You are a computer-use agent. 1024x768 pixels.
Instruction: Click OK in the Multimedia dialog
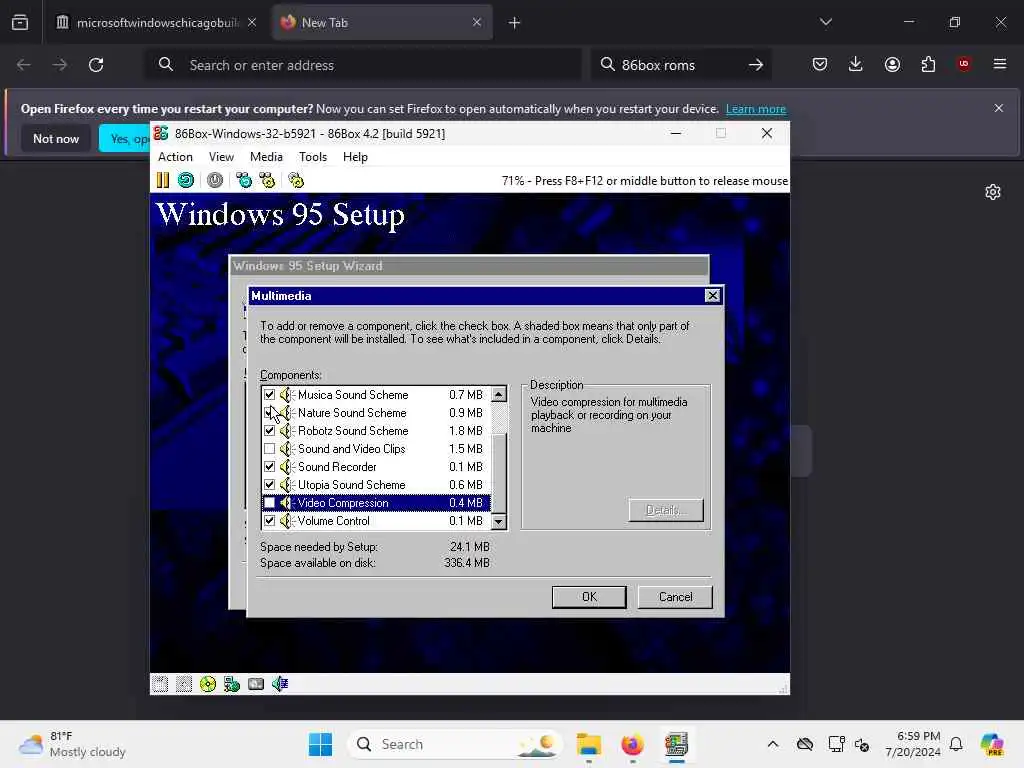(589, 597)
